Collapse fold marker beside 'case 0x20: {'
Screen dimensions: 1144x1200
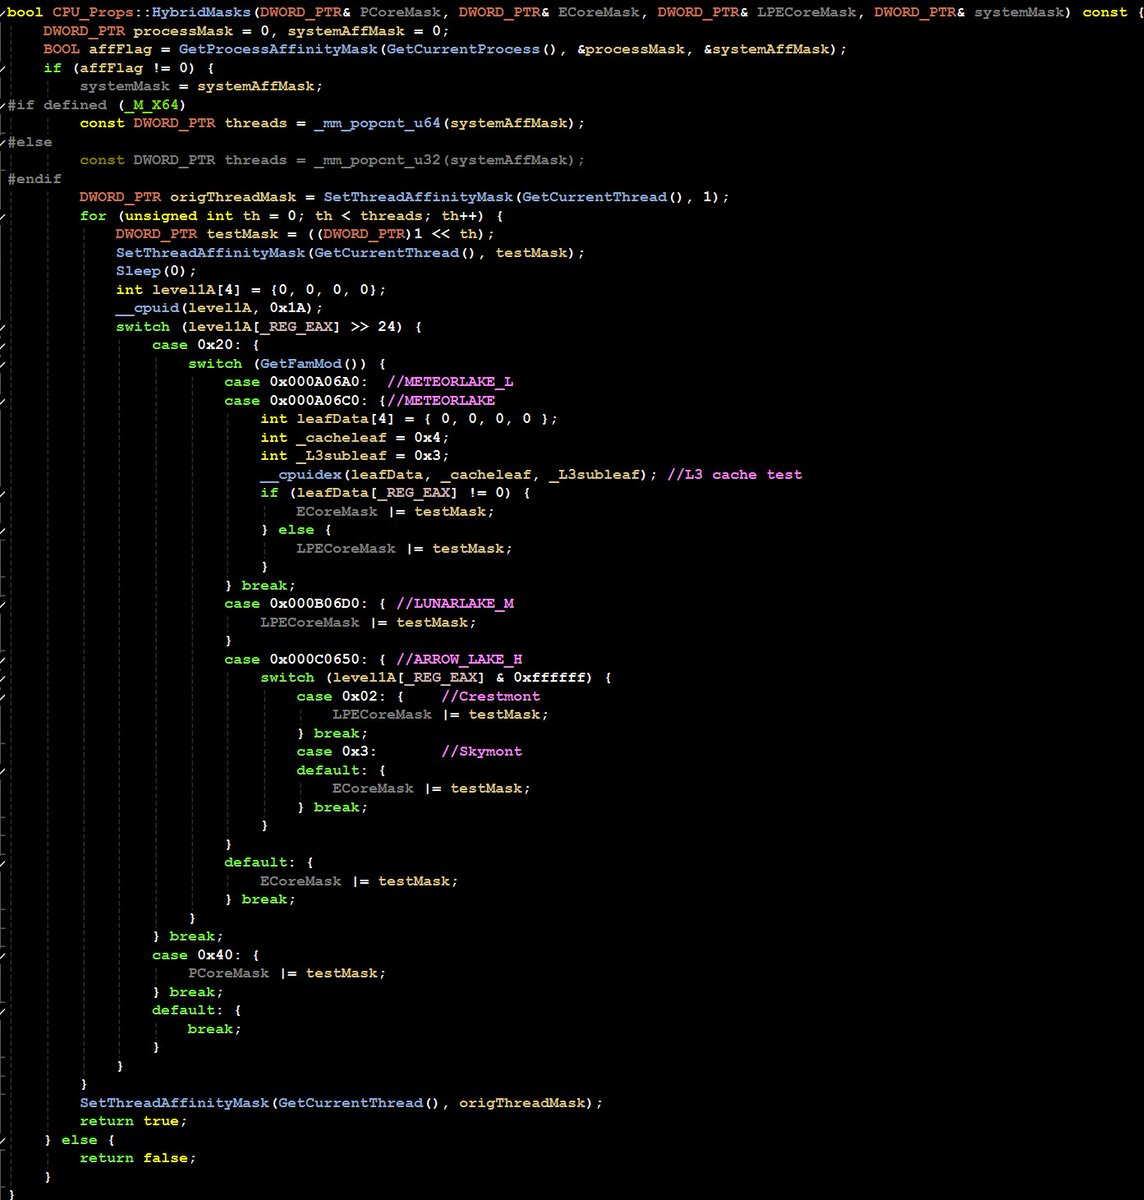coord(3,345)
